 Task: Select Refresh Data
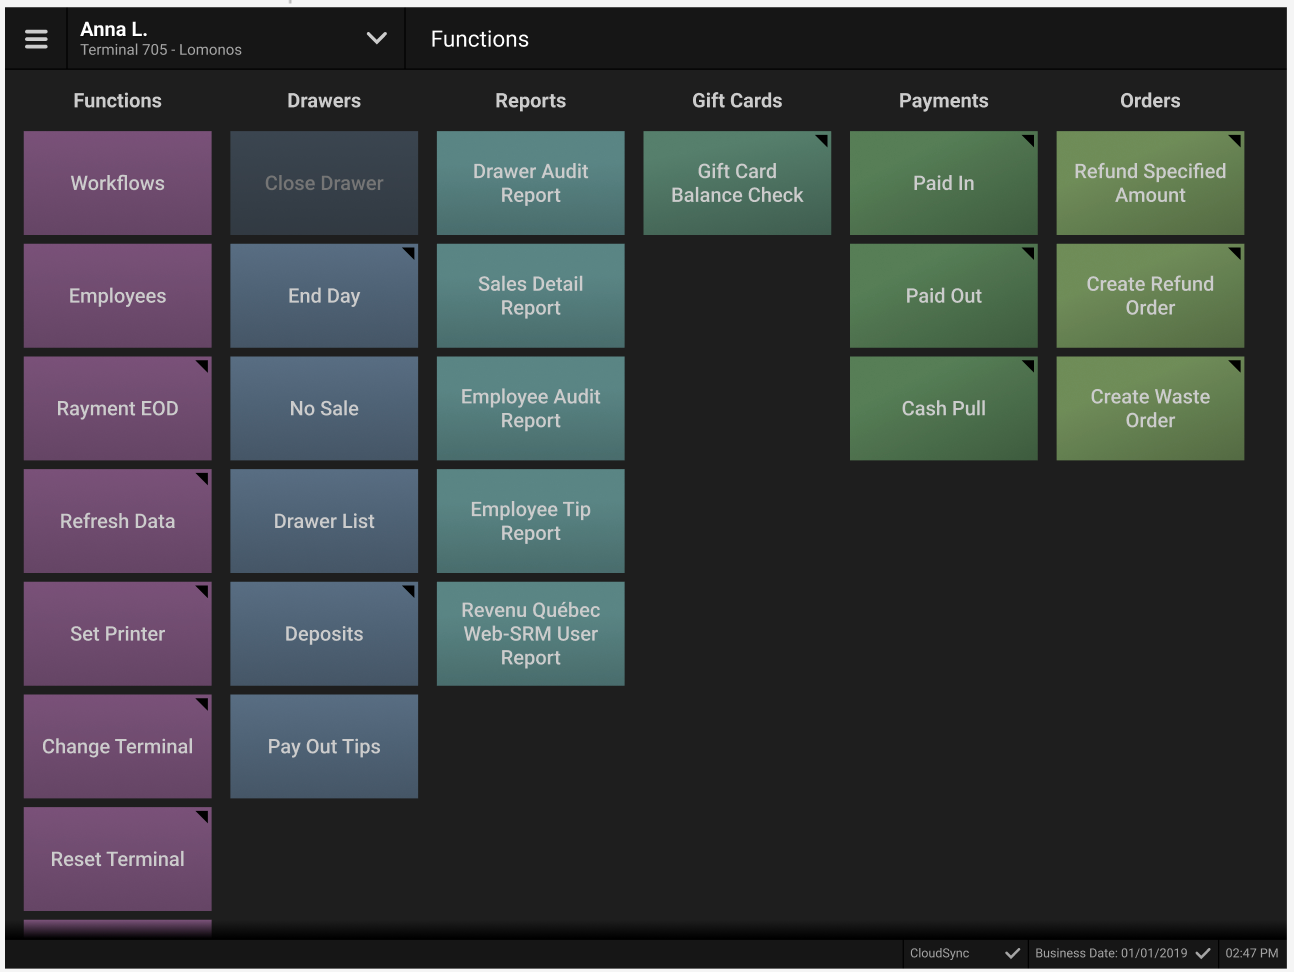[x=118, y=521]
